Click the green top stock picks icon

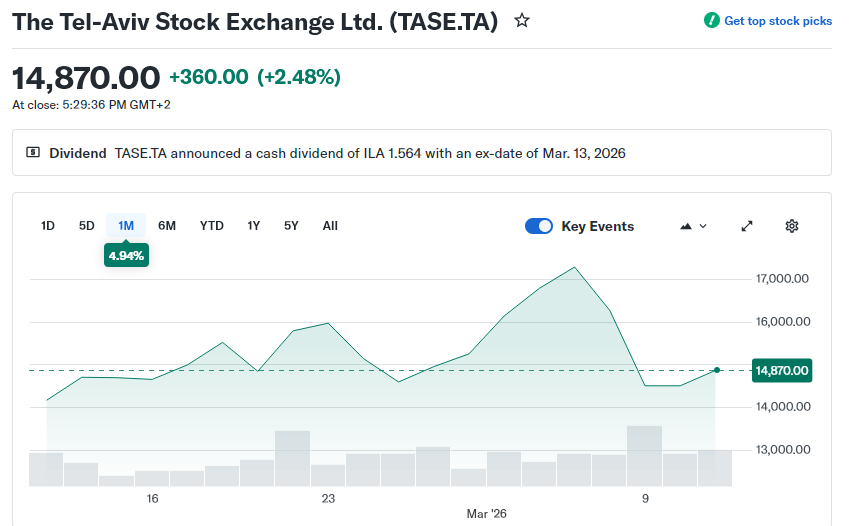coord(711,21)
